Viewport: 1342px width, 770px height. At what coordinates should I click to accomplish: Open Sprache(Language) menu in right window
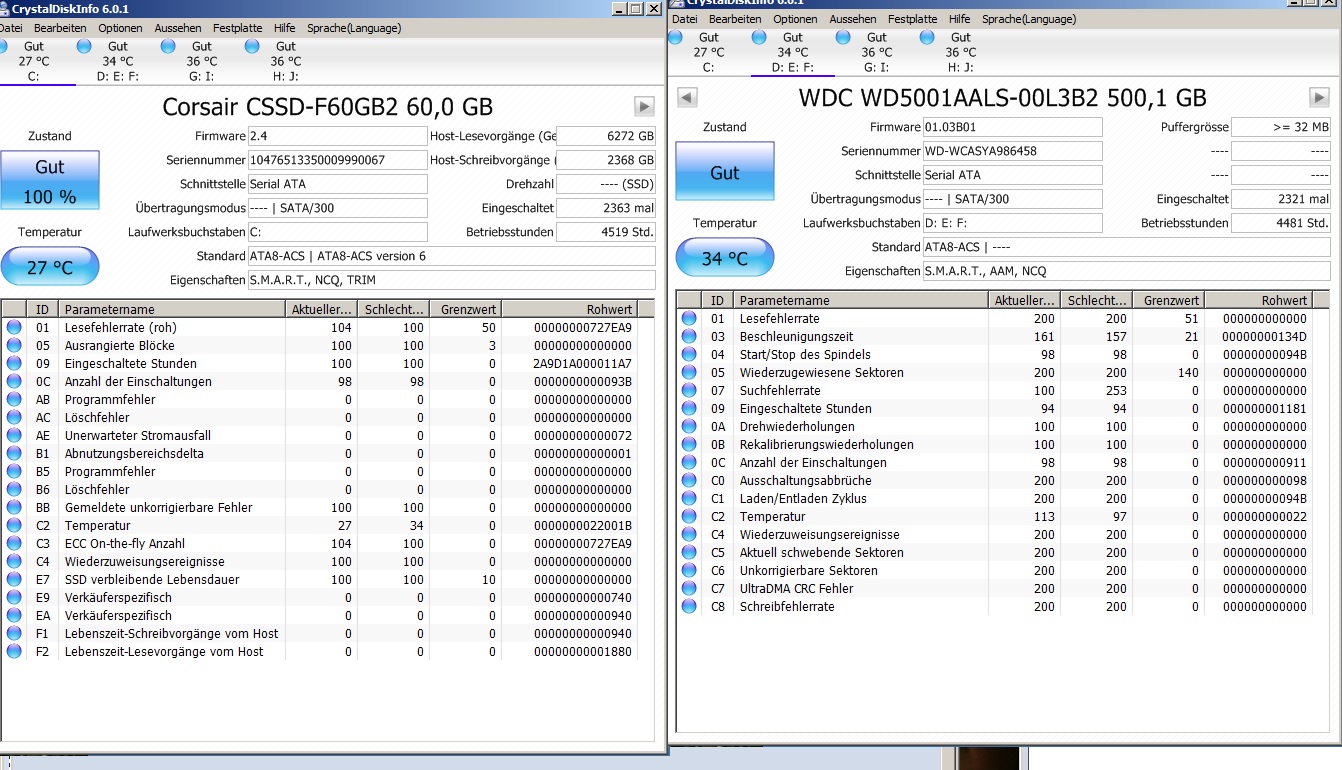tap(1029, 19)
